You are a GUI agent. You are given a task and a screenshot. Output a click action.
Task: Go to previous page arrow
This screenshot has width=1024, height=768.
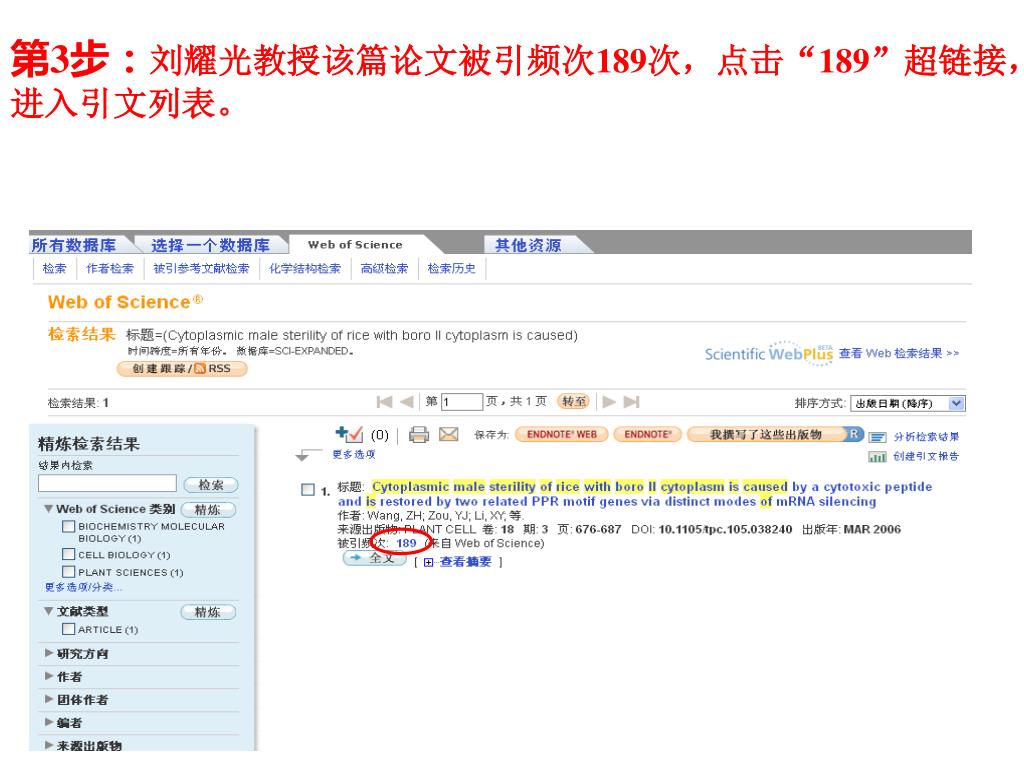pyautogui.click(x=406, y=402)
